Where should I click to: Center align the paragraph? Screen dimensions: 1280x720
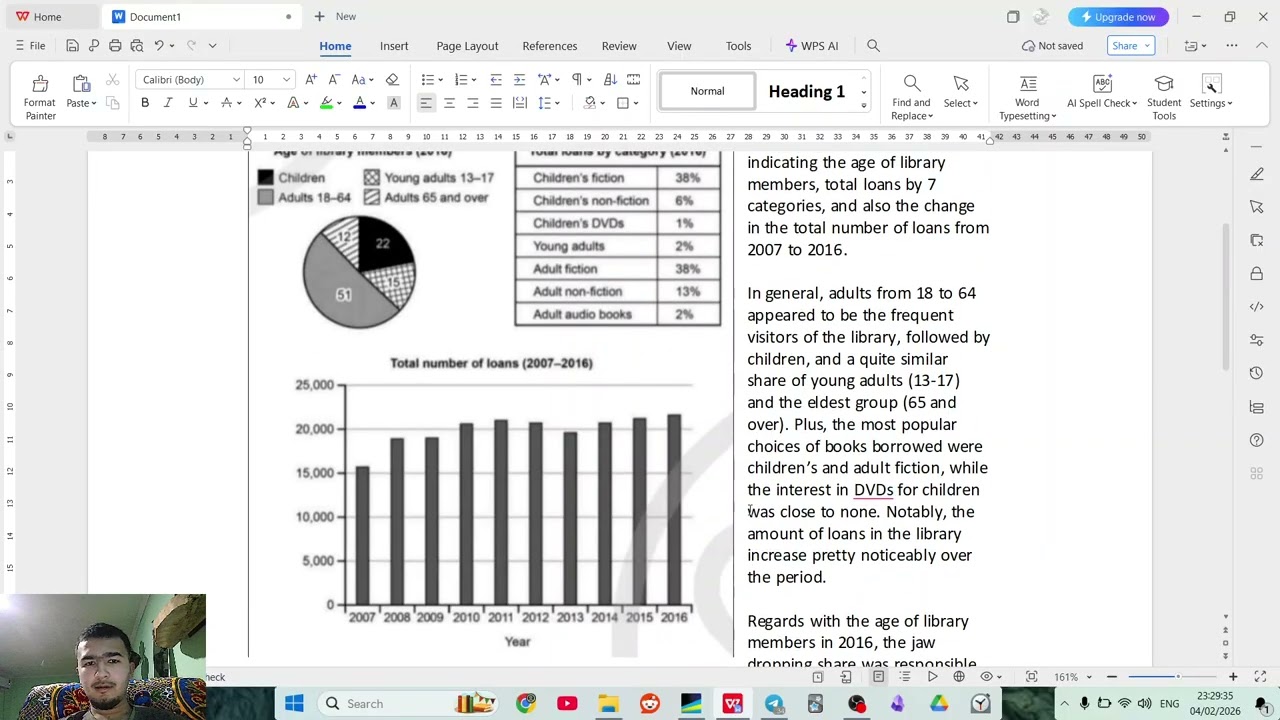(x=449, y=103)
